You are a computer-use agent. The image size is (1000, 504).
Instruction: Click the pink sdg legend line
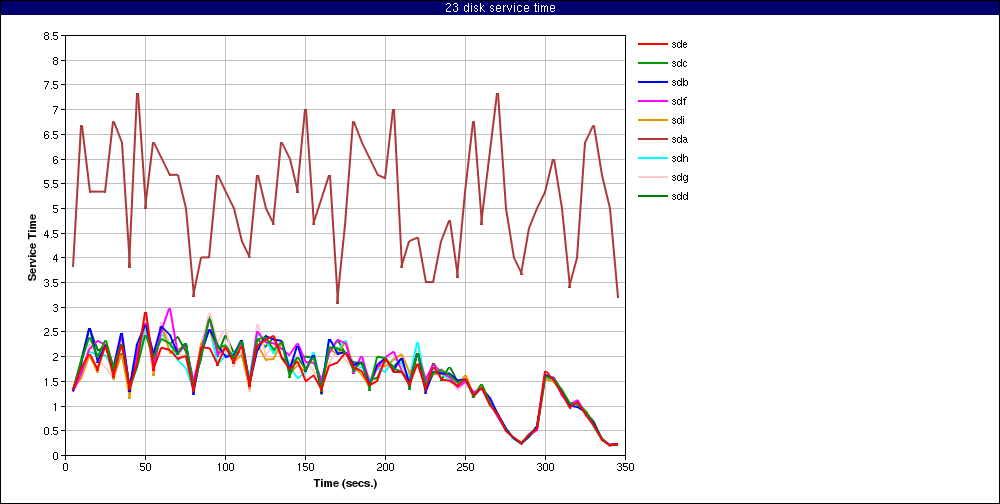click(x=651, y=177)
